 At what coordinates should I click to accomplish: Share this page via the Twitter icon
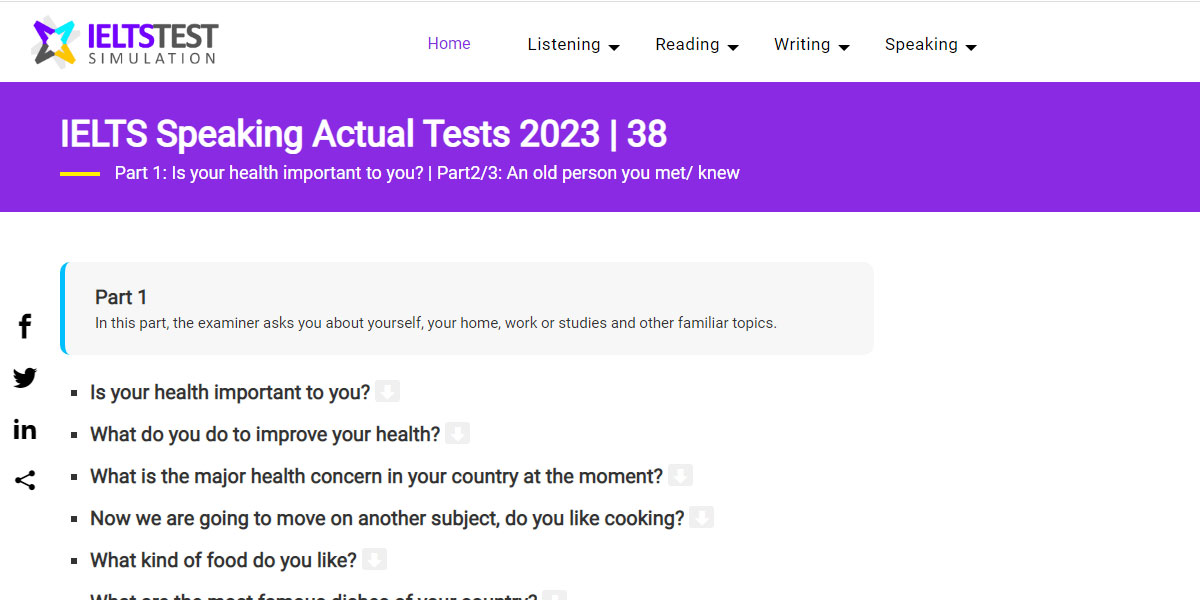[x=24, y=377]
